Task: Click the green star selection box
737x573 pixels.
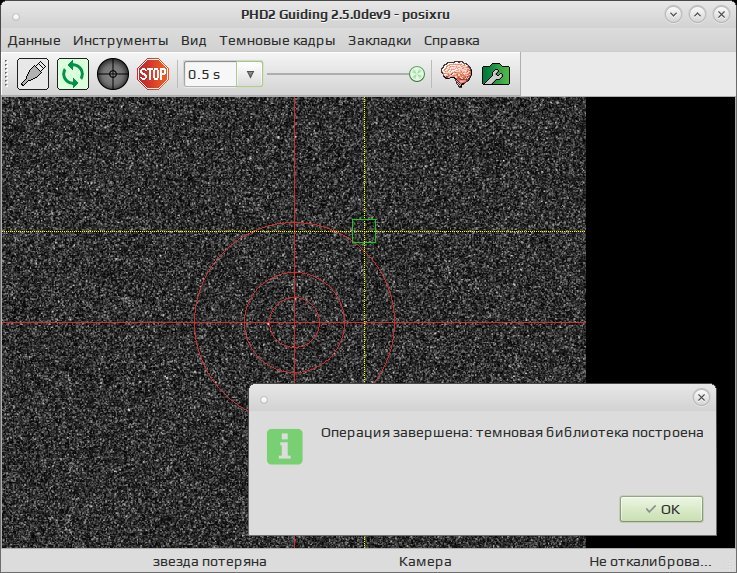Action: [364, 231]
